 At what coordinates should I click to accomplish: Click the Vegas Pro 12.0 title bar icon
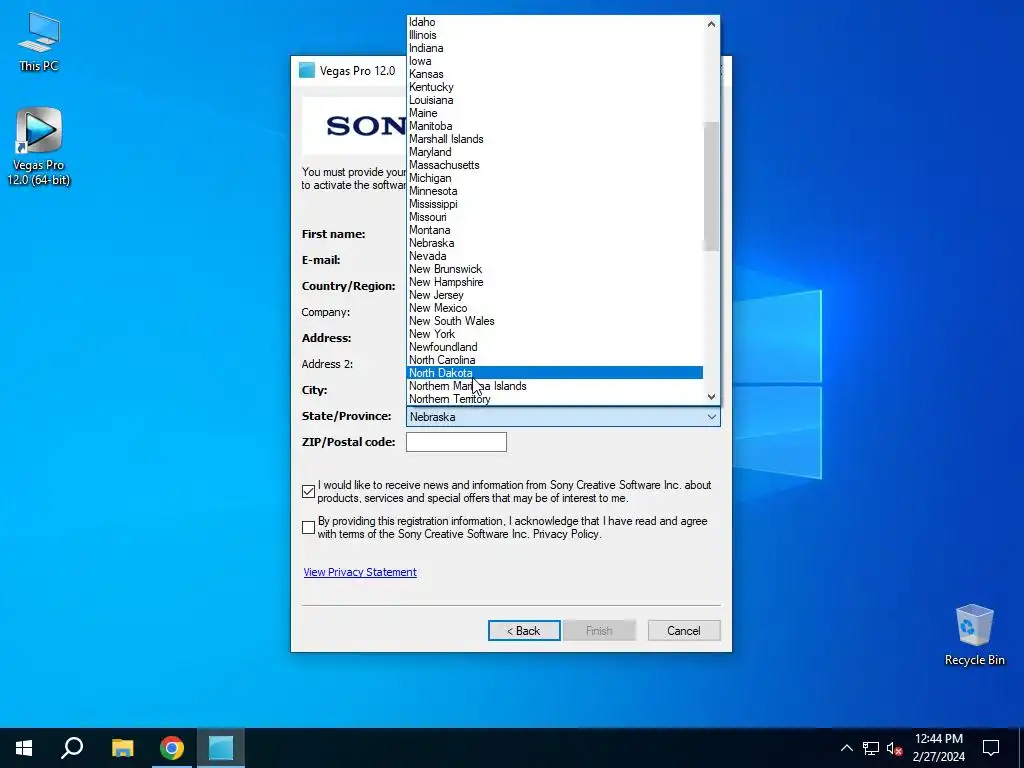coord(307,71)
